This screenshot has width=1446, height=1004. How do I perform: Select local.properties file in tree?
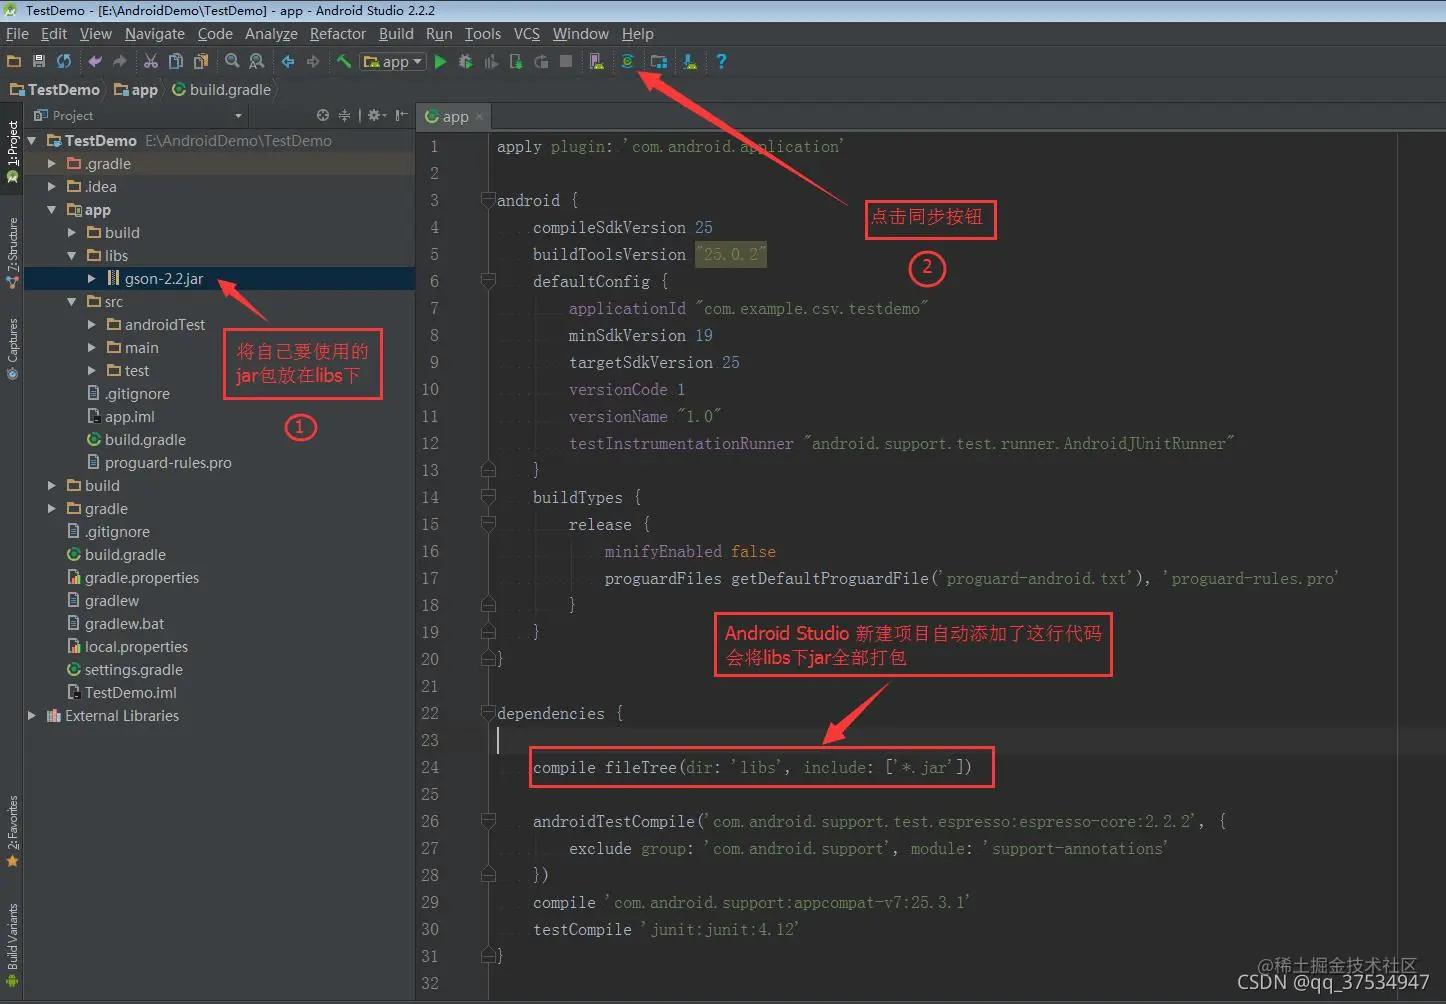click(136, 647)
